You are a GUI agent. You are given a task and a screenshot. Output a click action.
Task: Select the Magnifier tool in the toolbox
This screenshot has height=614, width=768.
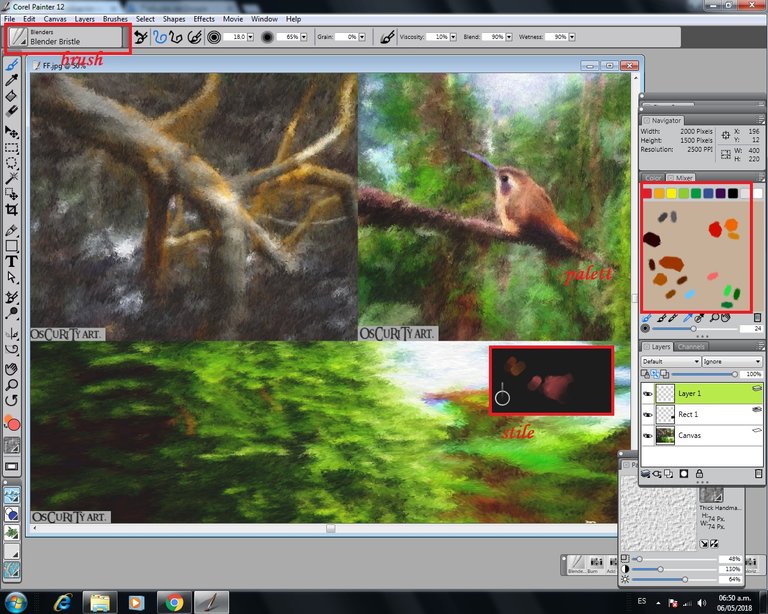(x=12, y=384)
